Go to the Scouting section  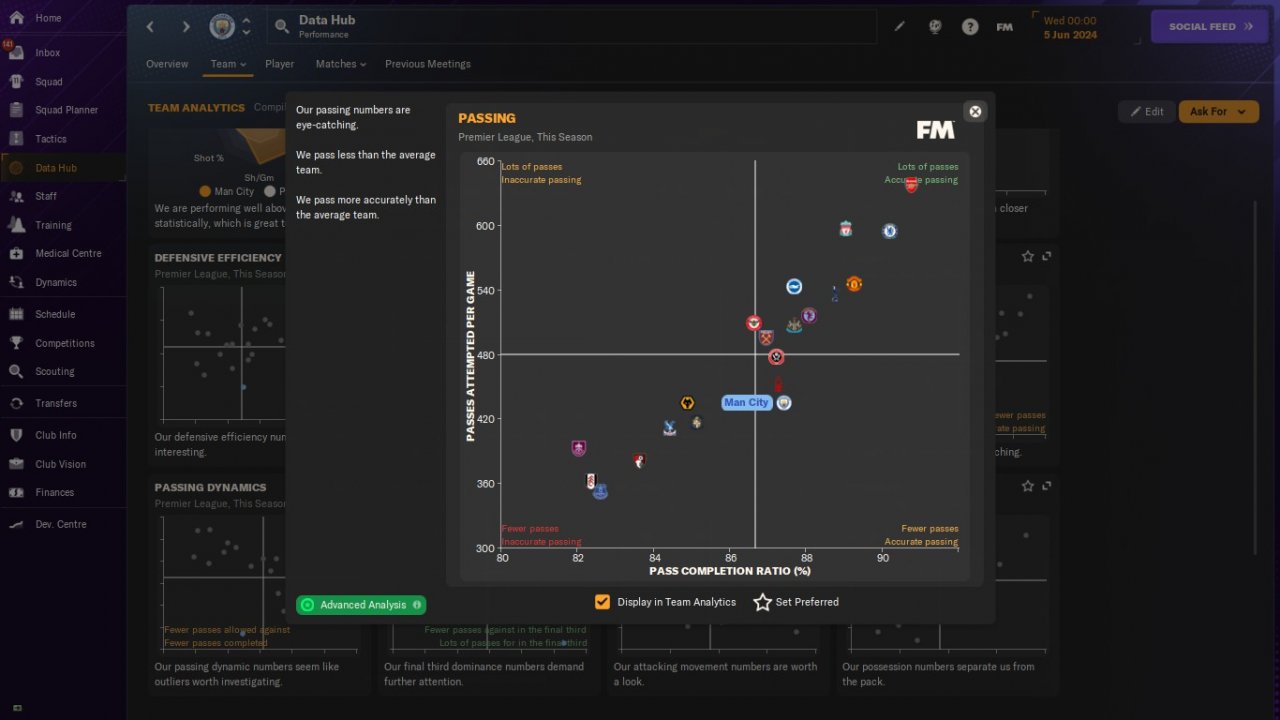click(x=55, y=371)
